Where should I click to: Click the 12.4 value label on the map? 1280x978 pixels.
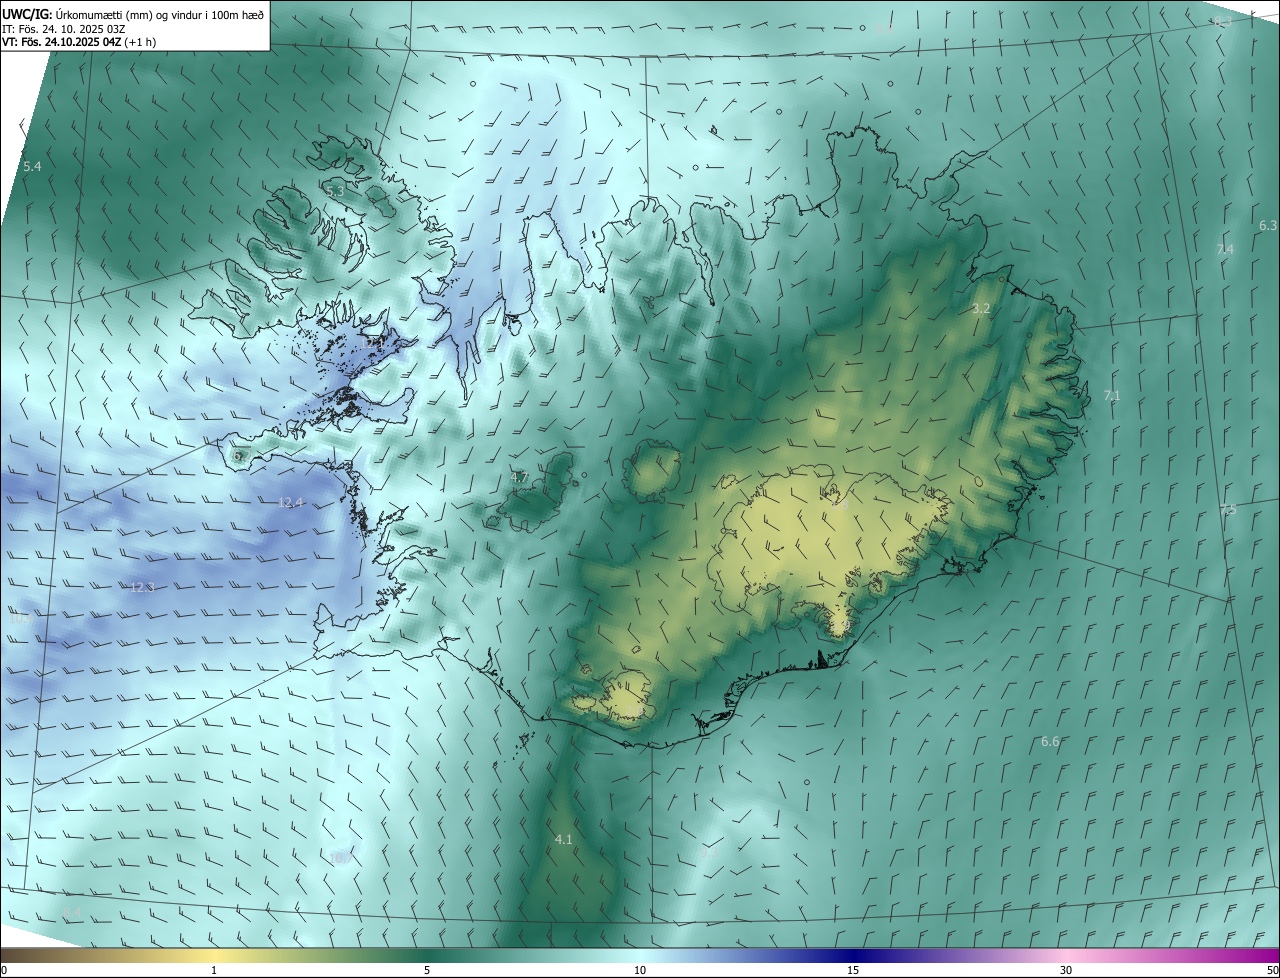291,502
